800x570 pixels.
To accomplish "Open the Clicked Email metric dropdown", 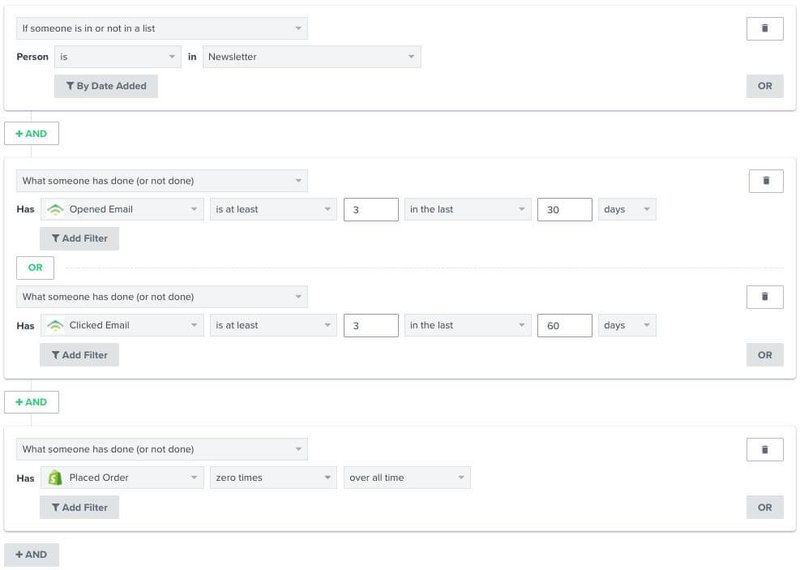I will (123, 326).
